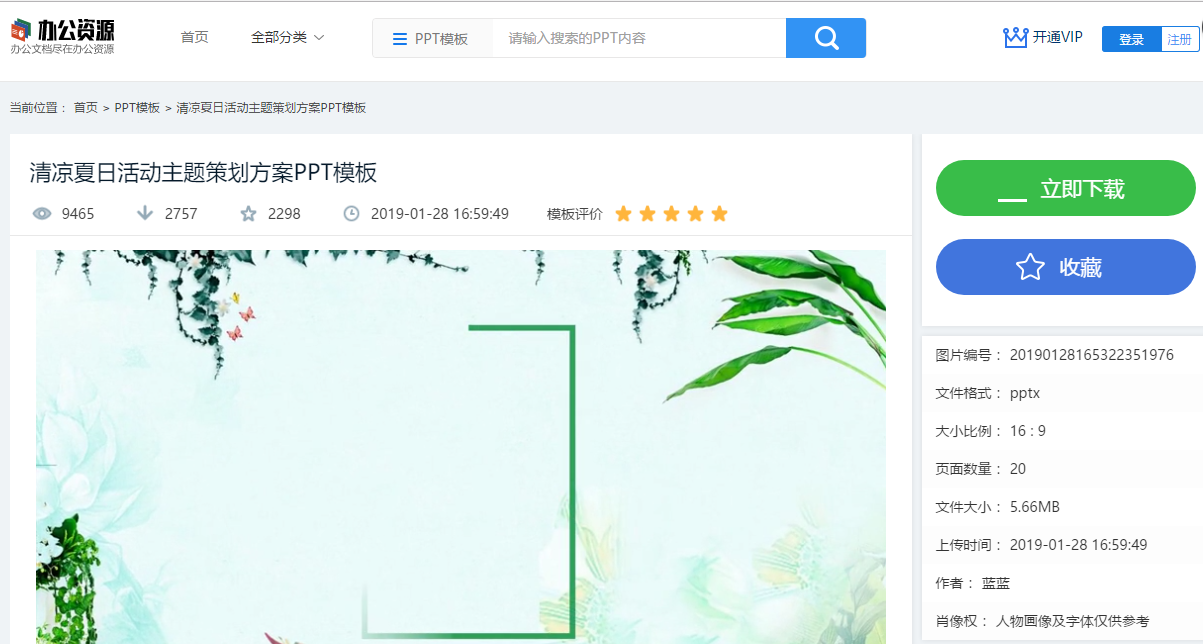This screenshot has height=644, width=1203.
Task: Open the PPT模板 breadcrumb link
Action: tap(137, 108)
